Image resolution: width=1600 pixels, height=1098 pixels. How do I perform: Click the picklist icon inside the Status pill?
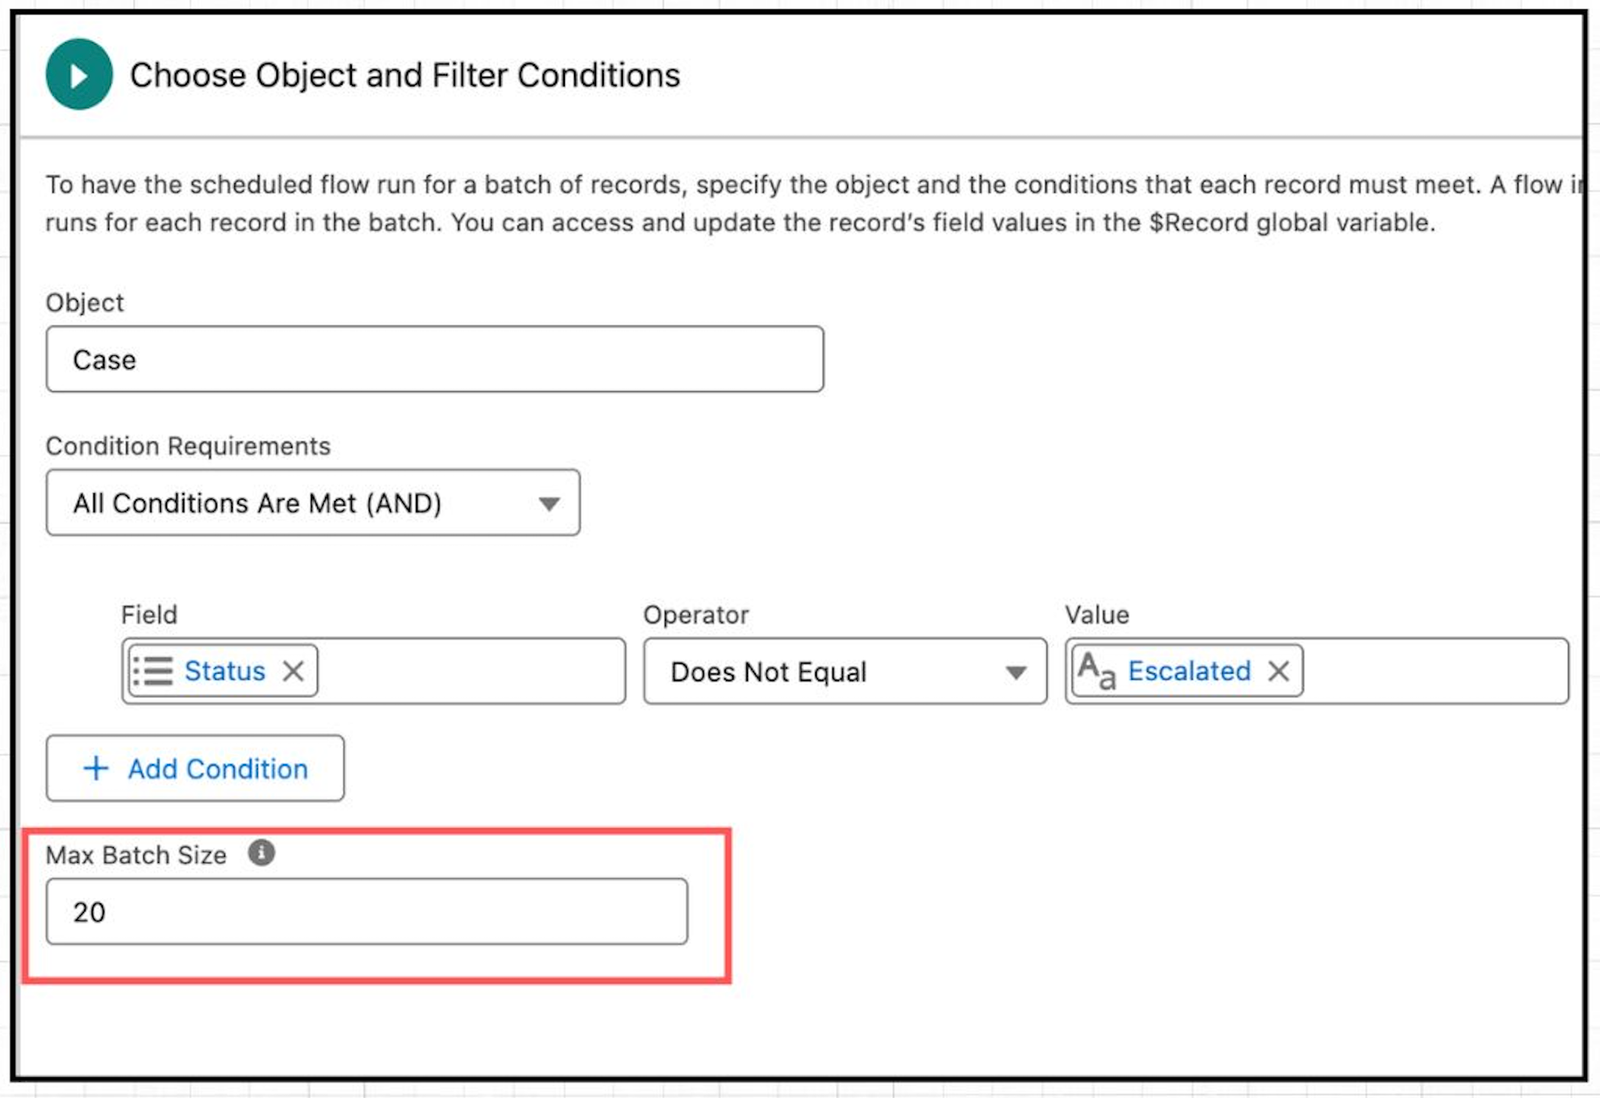coord(157,671)
